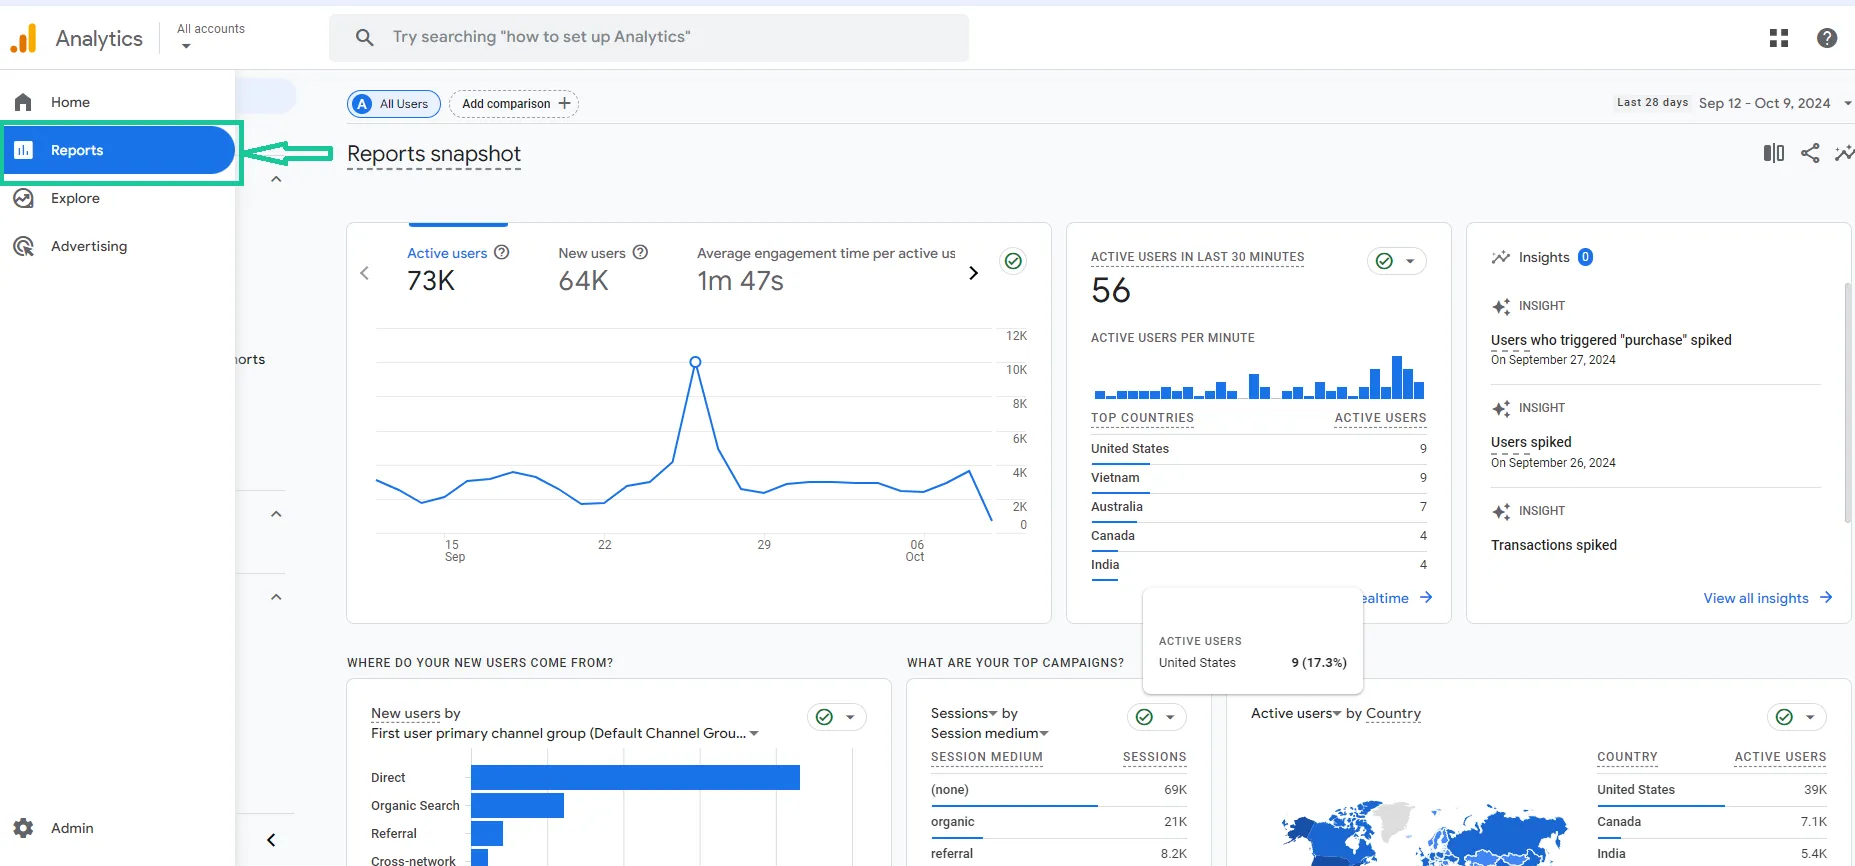1855x866 pixels.
Task: Click the Analytics search field
Action: [649, 38]
